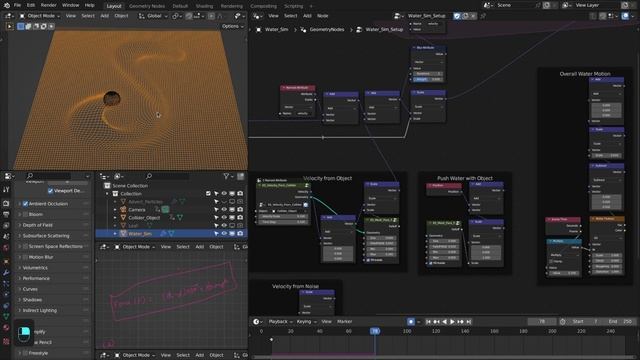This screenshot has width=640, height=360.
Task: Open the World properties tab icon
Action: click(x=6, y=248)
